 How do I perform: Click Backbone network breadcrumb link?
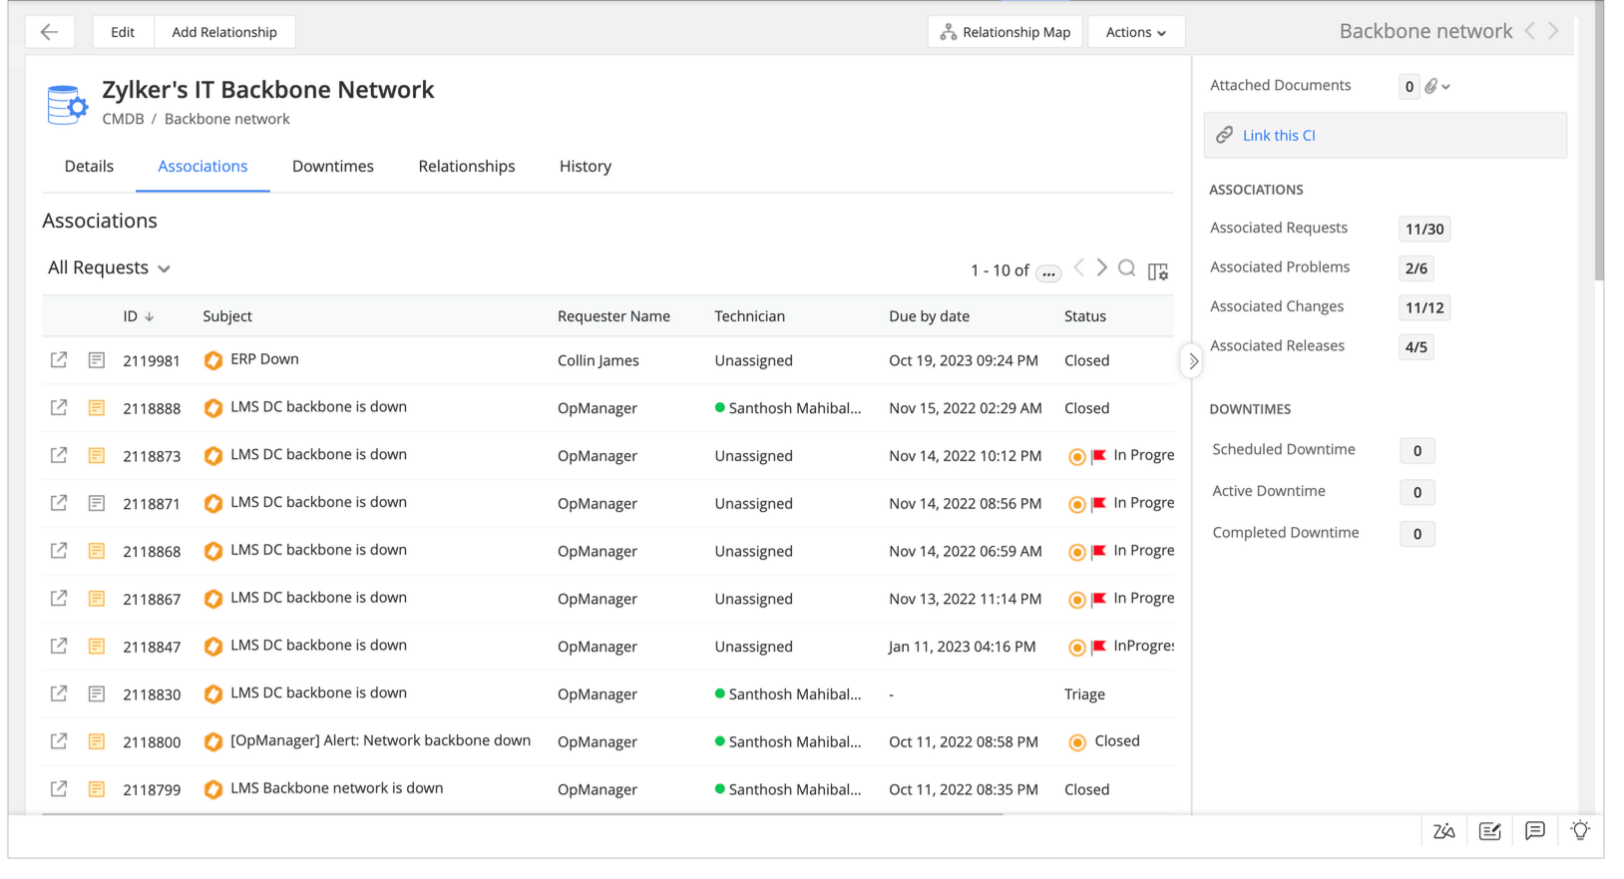[227, 119]
